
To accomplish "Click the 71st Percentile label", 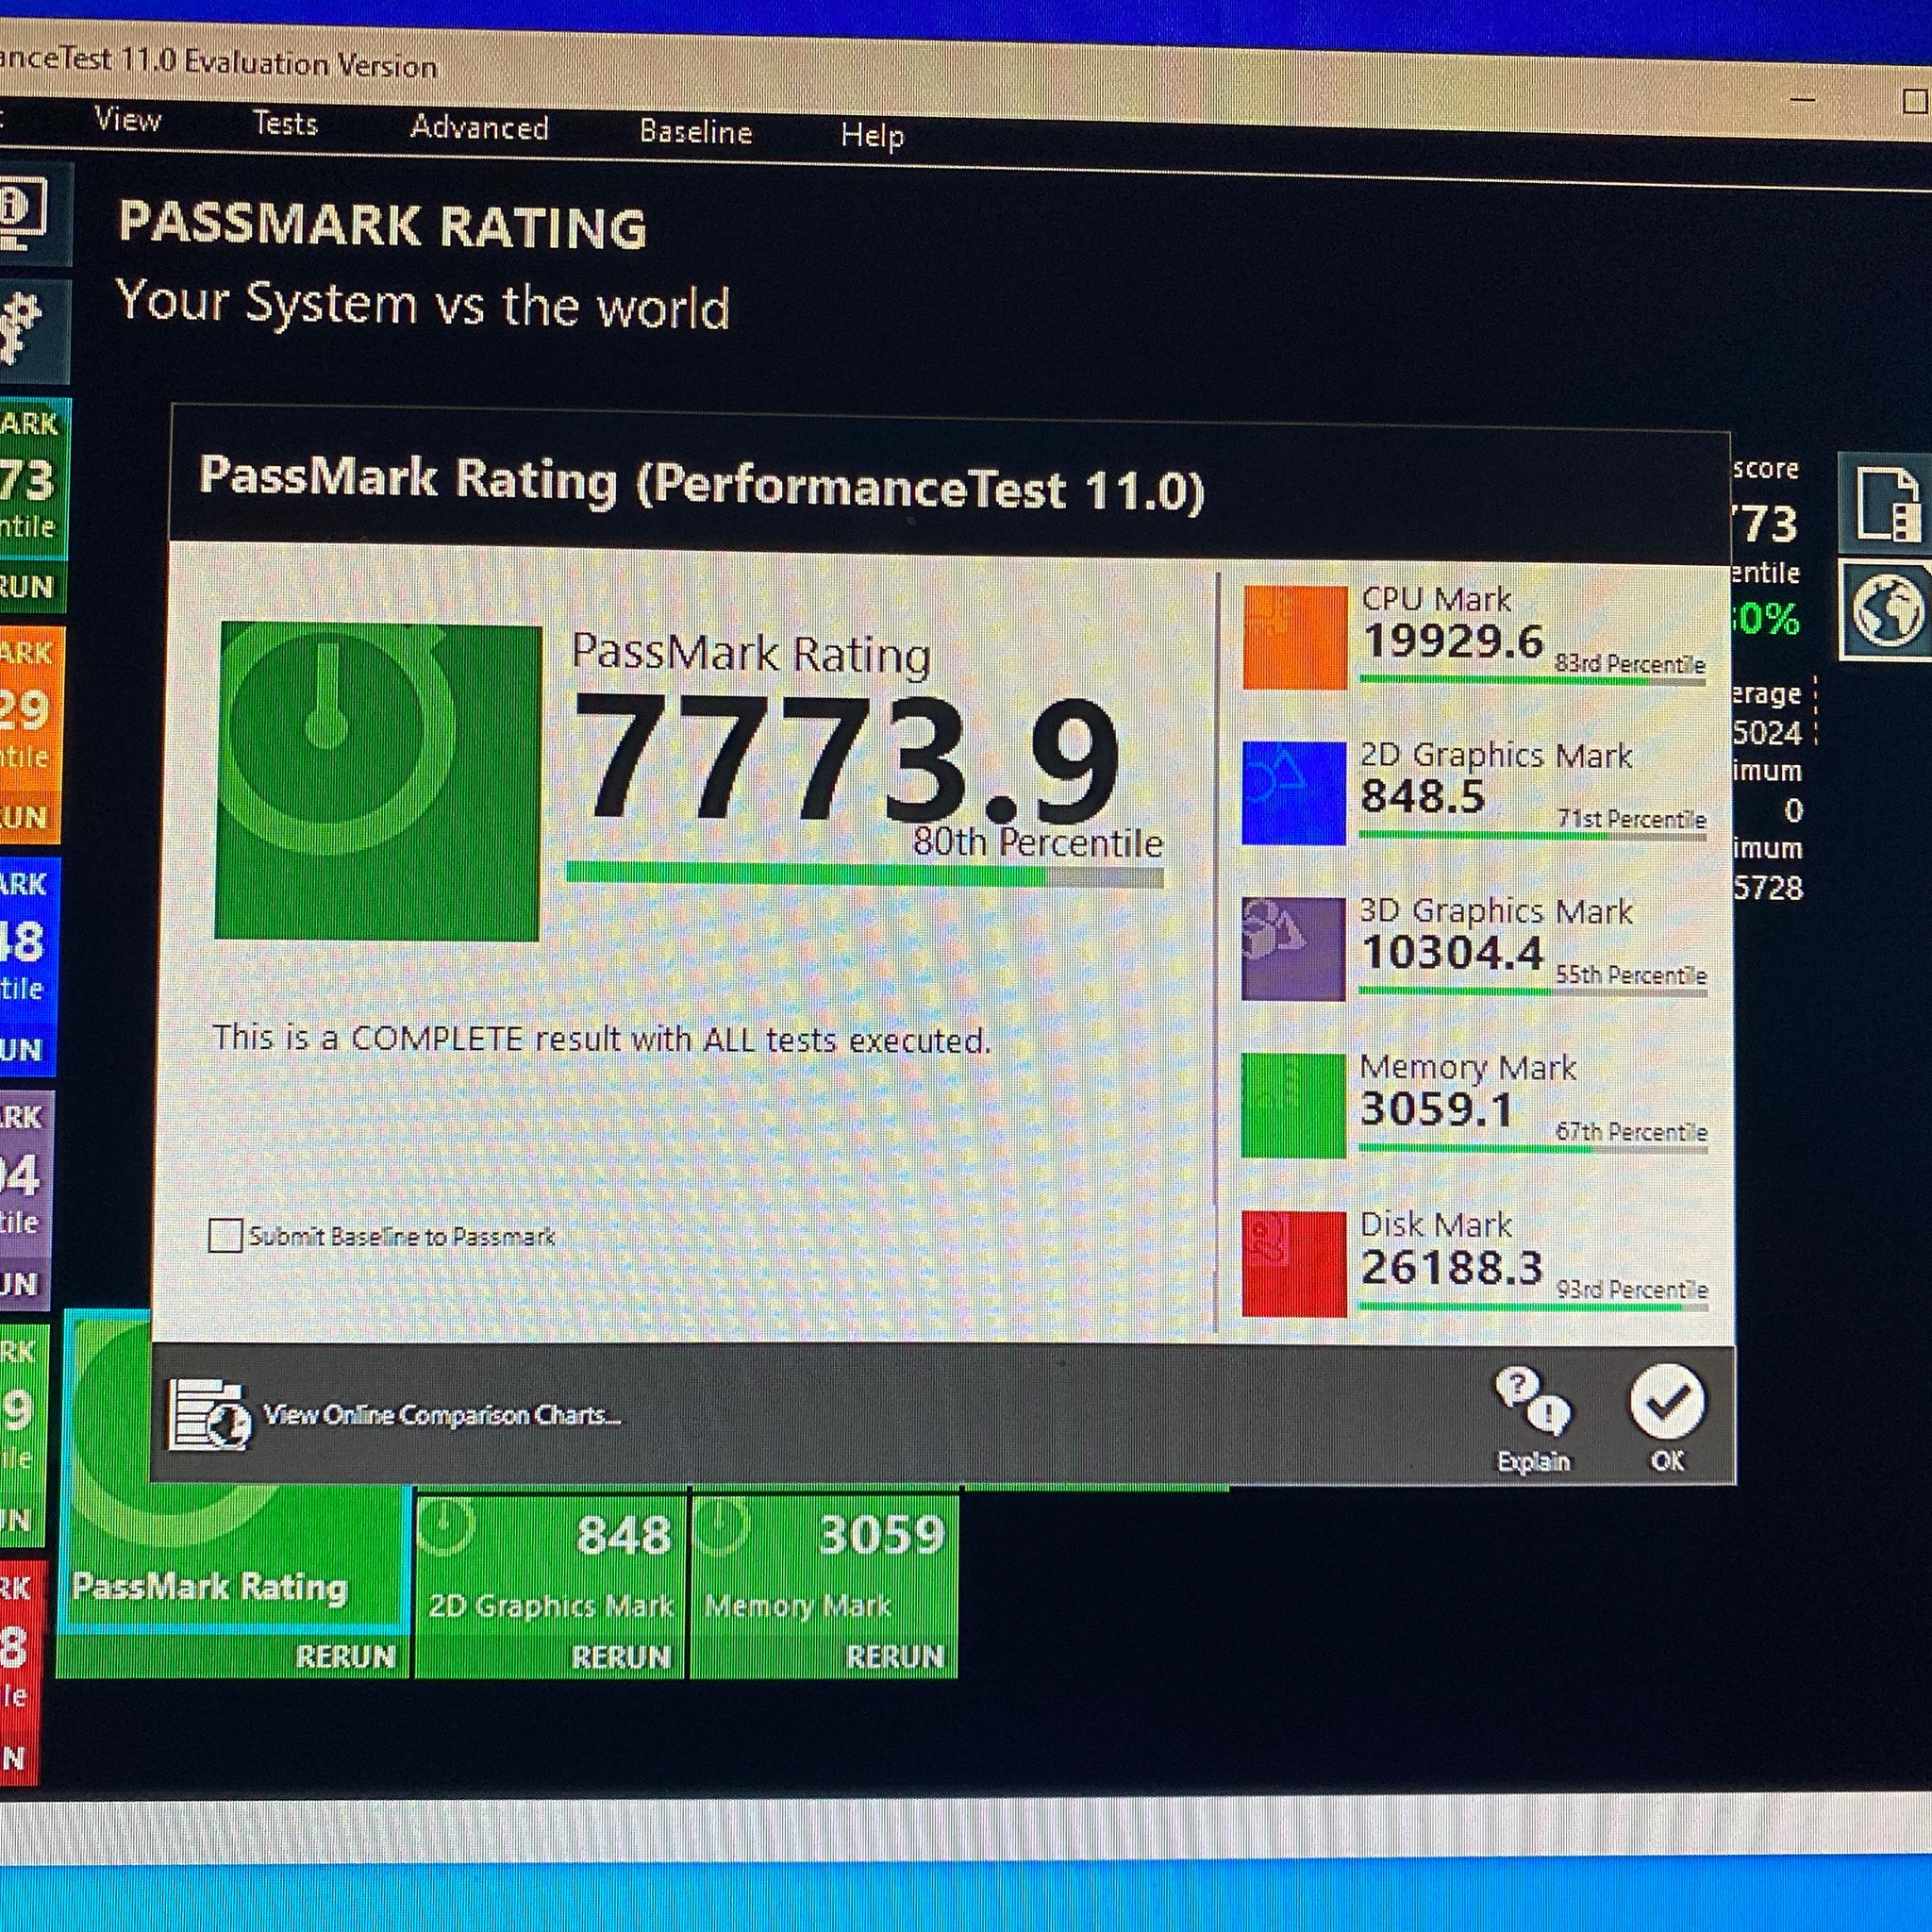I will (1631, 819).
